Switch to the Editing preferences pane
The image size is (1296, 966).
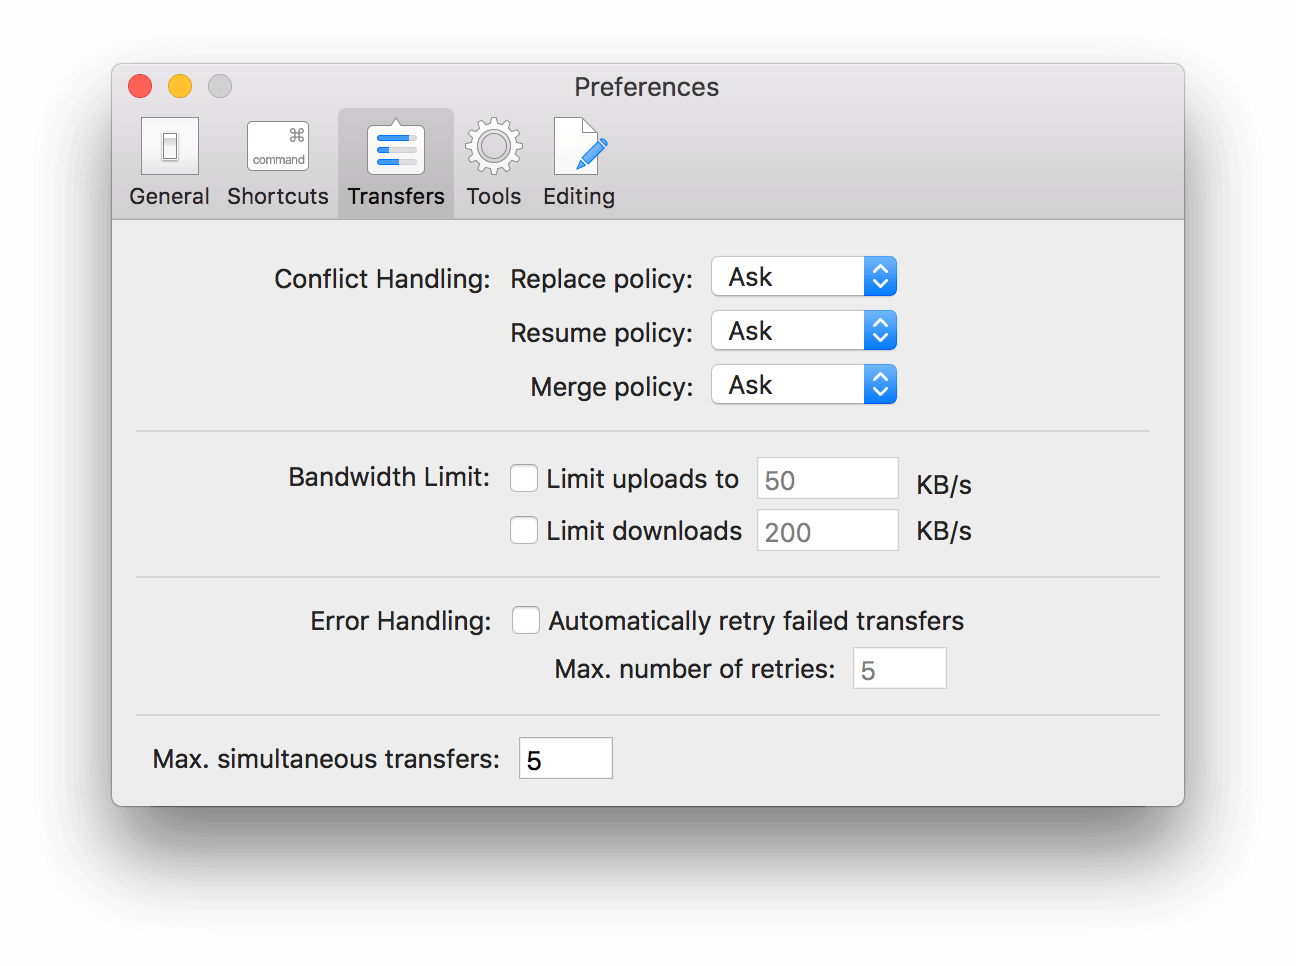(x=579, y=162)
